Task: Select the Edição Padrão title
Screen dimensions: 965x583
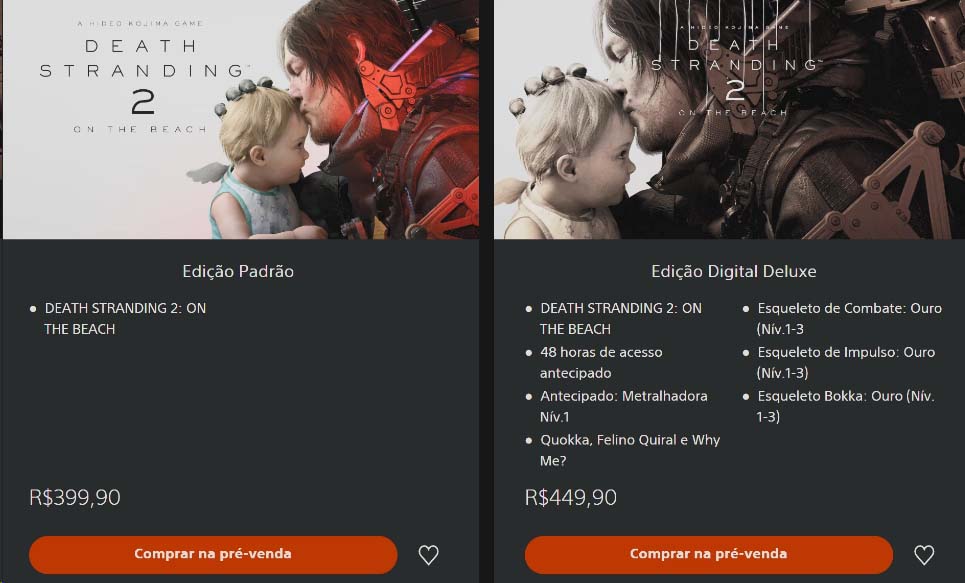Action: (238, 271)
